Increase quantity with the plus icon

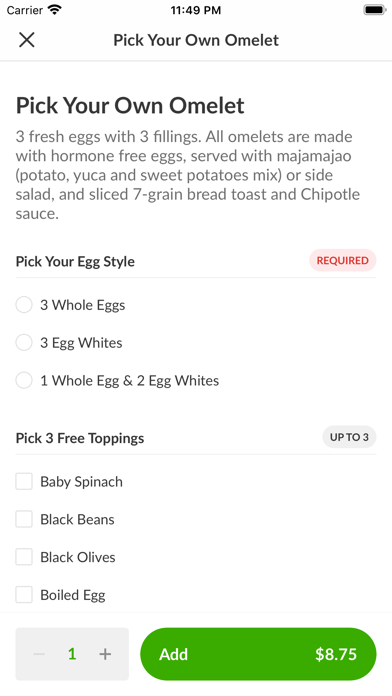105,654
